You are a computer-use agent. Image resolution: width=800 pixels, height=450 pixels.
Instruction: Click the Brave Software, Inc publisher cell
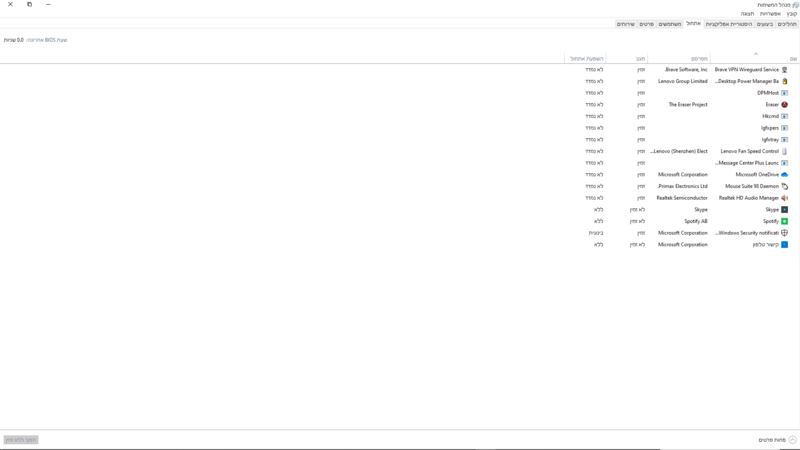[x=686, y=70]
